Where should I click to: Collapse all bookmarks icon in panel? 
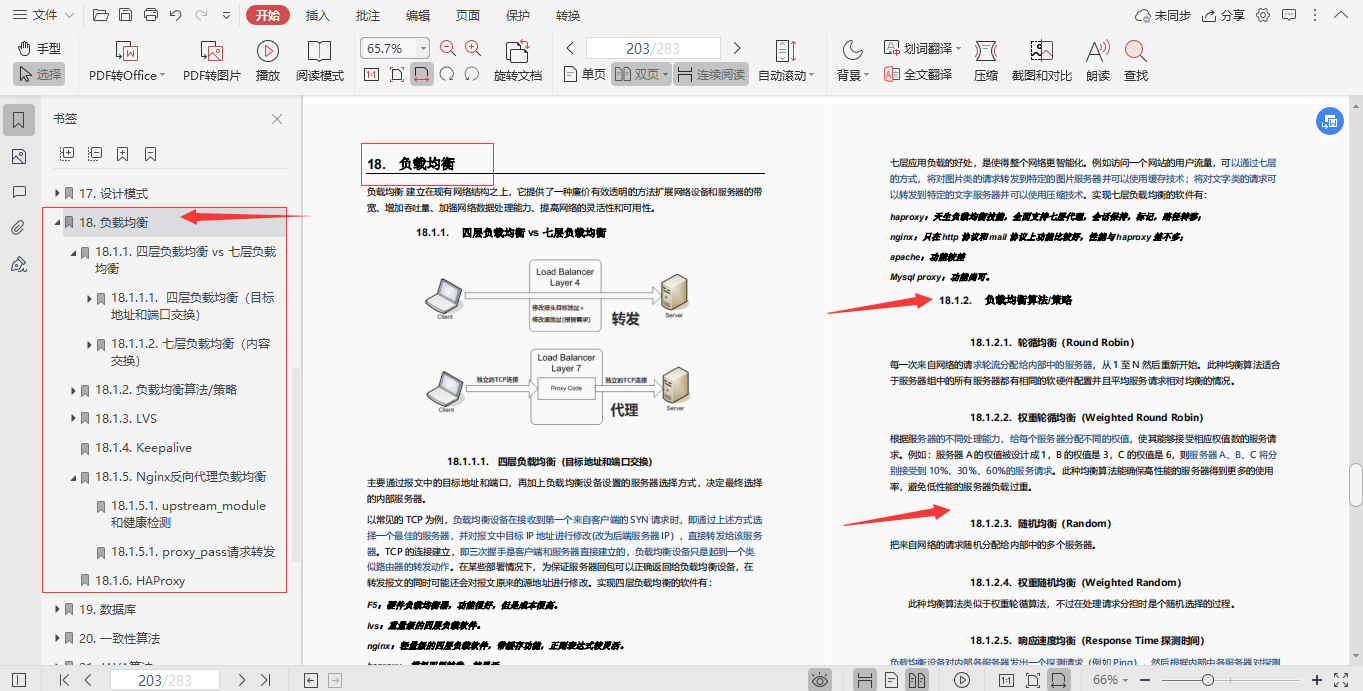pos(95,154)
